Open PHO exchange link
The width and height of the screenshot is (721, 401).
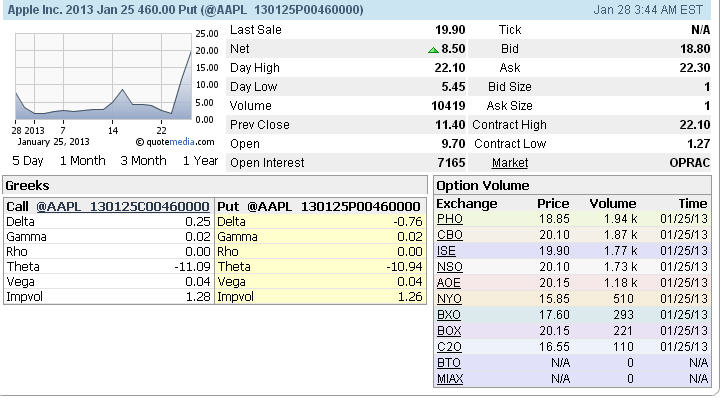pyautogui.click(x=450, y=219)
